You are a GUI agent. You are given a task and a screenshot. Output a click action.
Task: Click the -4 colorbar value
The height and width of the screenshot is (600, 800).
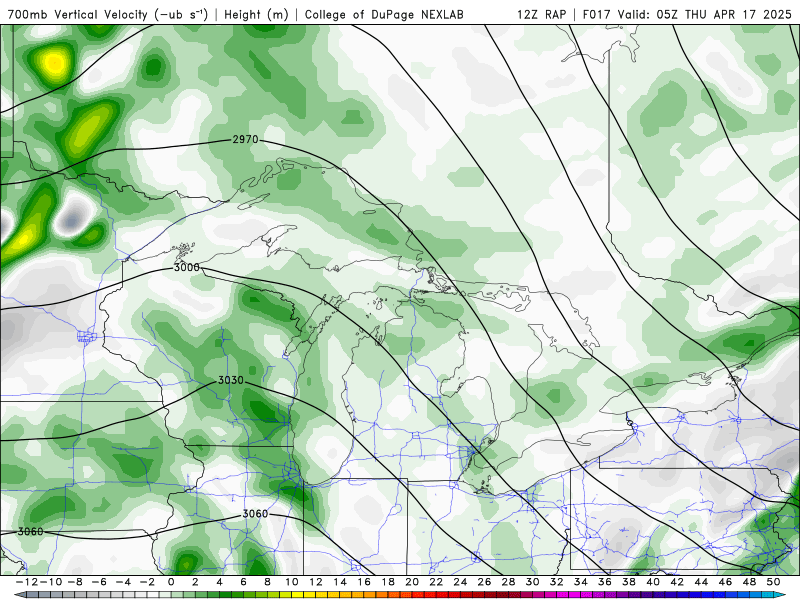pyautogui.click(x=123, y=582)
